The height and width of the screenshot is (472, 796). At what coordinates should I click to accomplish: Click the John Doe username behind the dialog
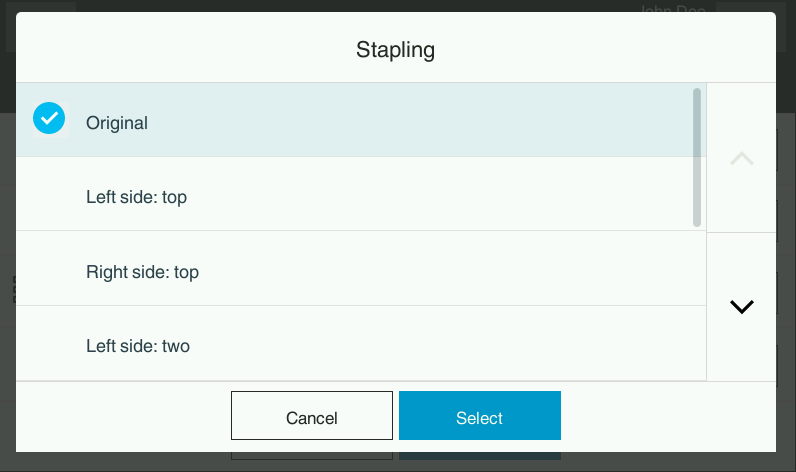pyautogui.click(x=673, y=9)
